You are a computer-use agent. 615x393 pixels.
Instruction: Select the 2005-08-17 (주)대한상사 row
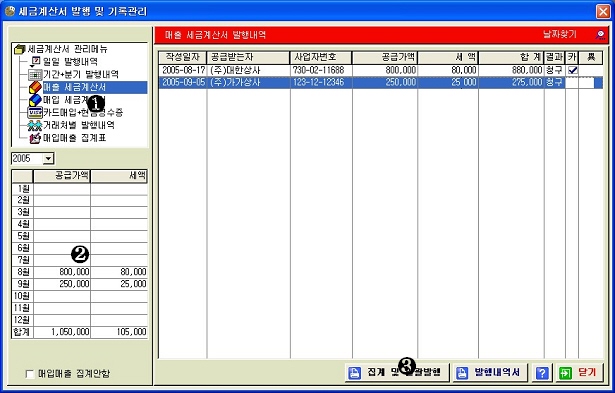(380, 70)
